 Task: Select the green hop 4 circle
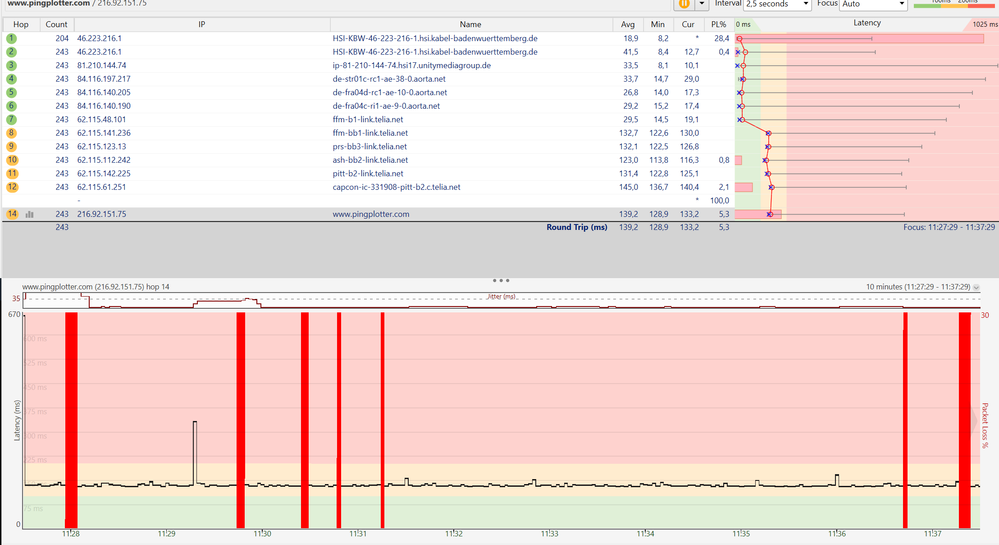(11, 79)
